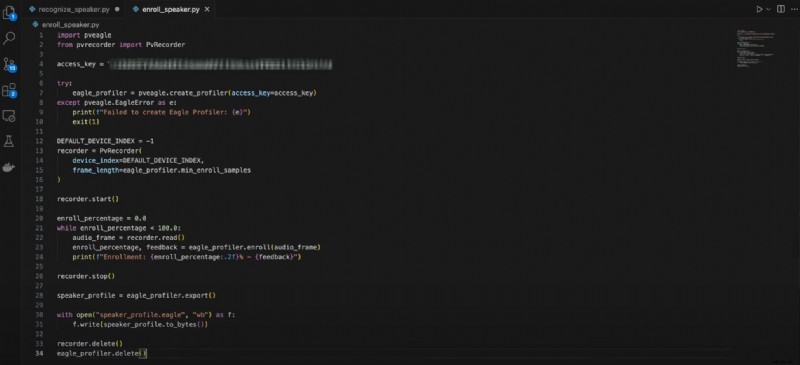Place cursor on "import pveagle"
800x365 pixels.
coord(84,35)
